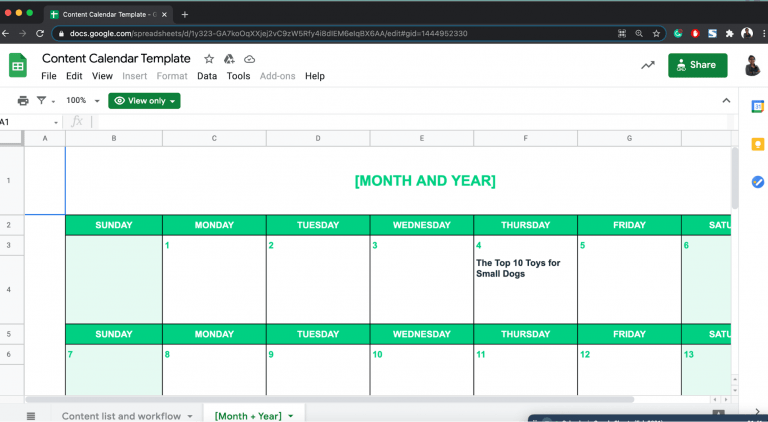Click the address bar URL

pyautogui.click(x=268, y=33)
